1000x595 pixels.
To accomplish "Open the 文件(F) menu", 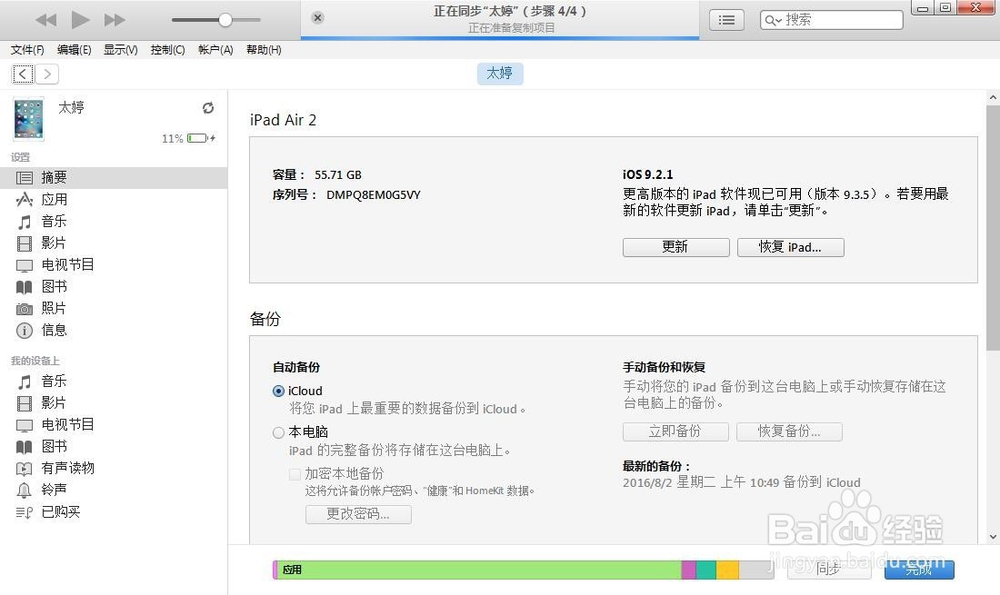I will pyautogui.click(x=27, y=50).
